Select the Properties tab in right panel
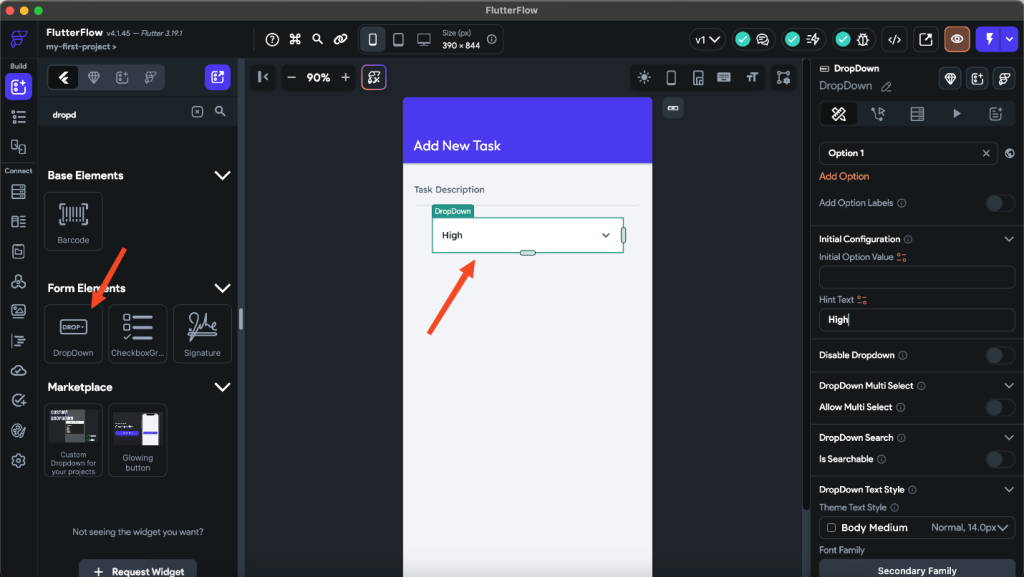This screenshot has height=577, width=1024. pos(839,114)
